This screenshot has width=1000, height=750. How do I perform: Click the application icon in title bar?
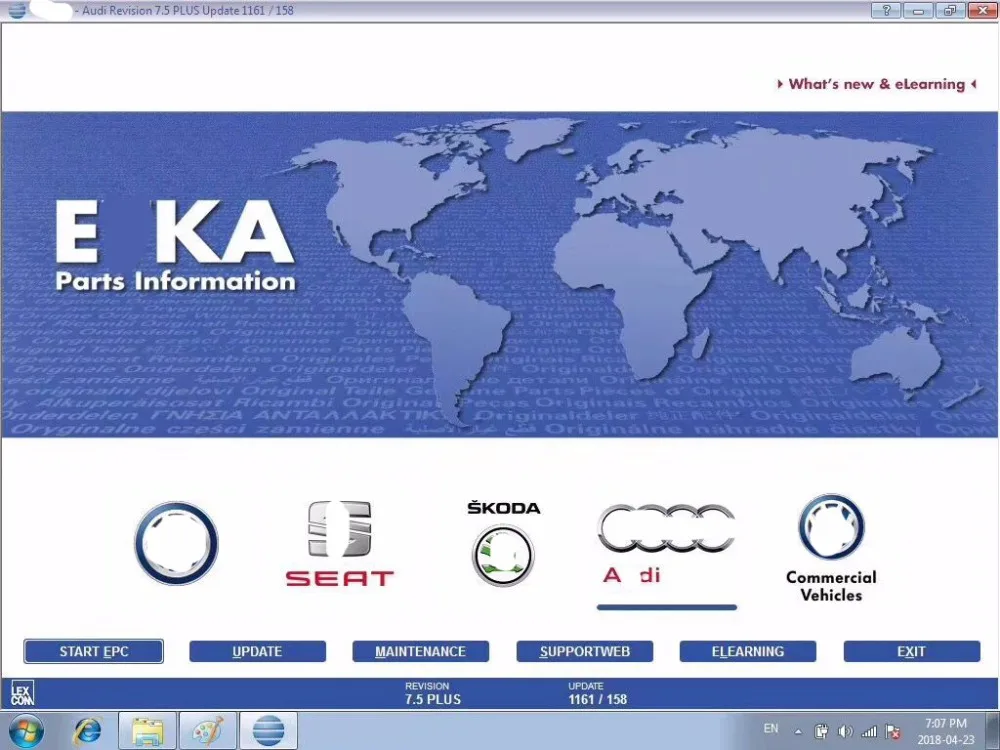[x=16, y=10]
